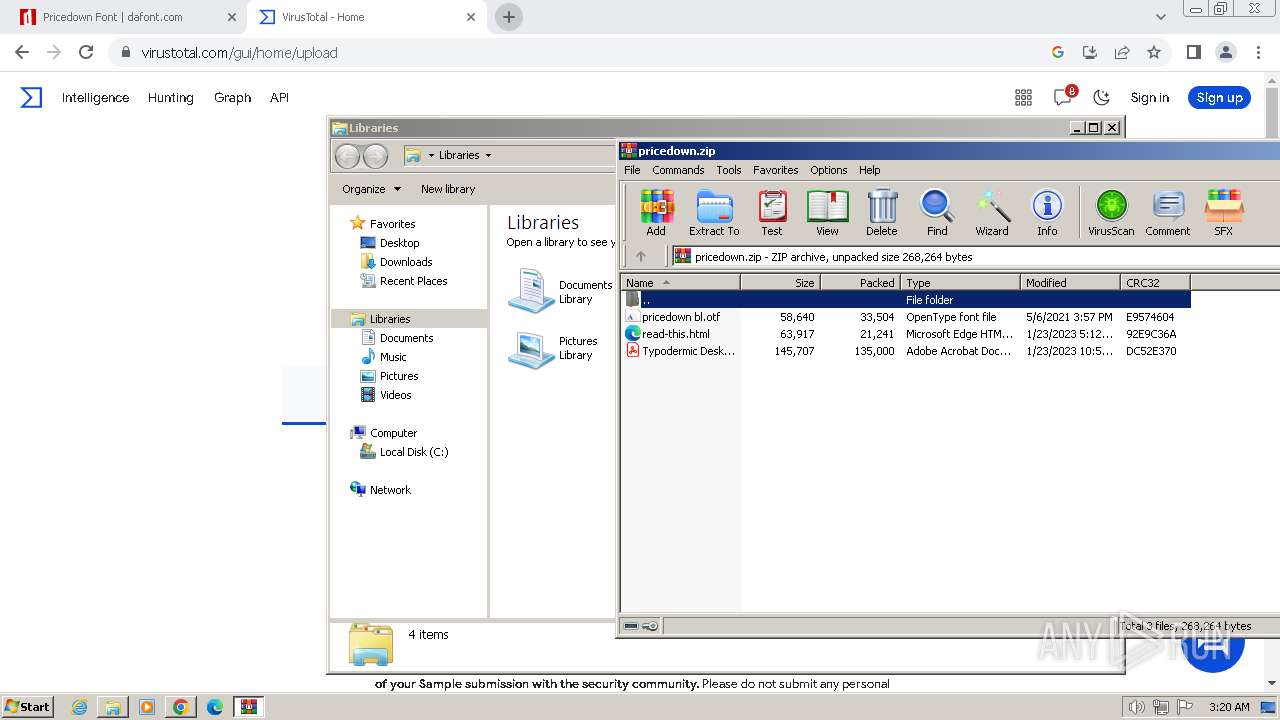This screenshot has width=1280, height=720.
Task: Sort by CRC32 column header
Action: tap(1155, 283)
